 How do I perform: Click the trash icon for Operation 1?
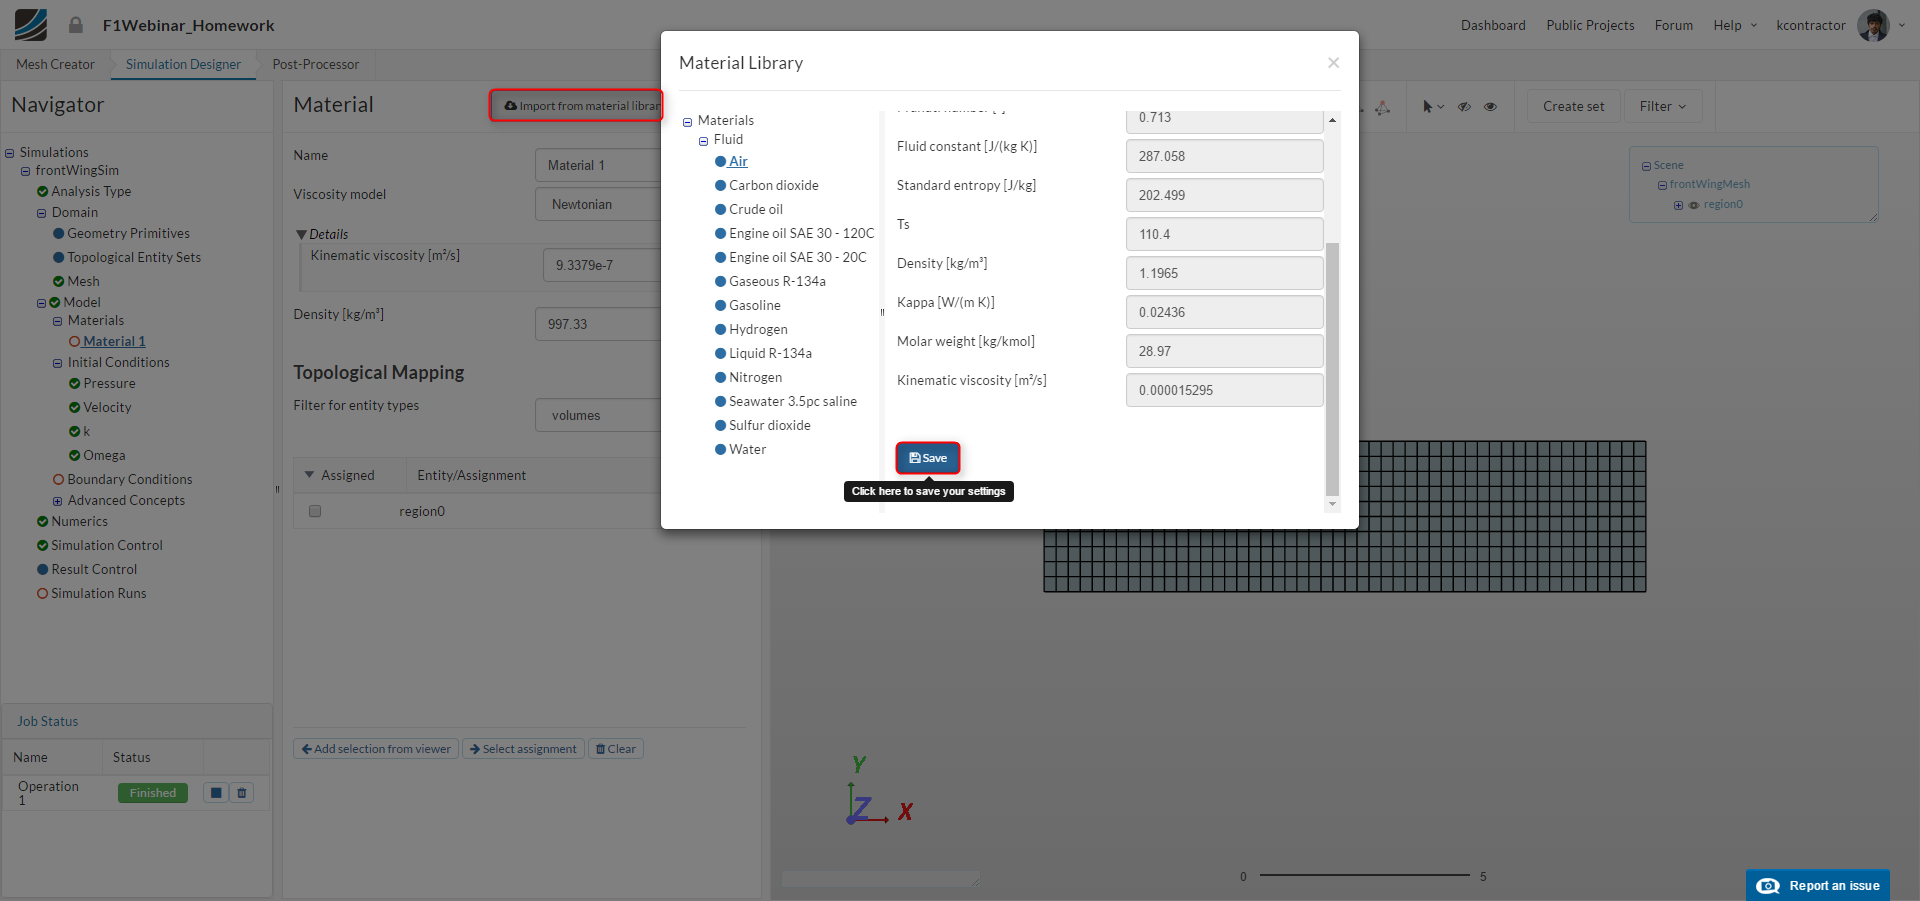click(241, 793)
